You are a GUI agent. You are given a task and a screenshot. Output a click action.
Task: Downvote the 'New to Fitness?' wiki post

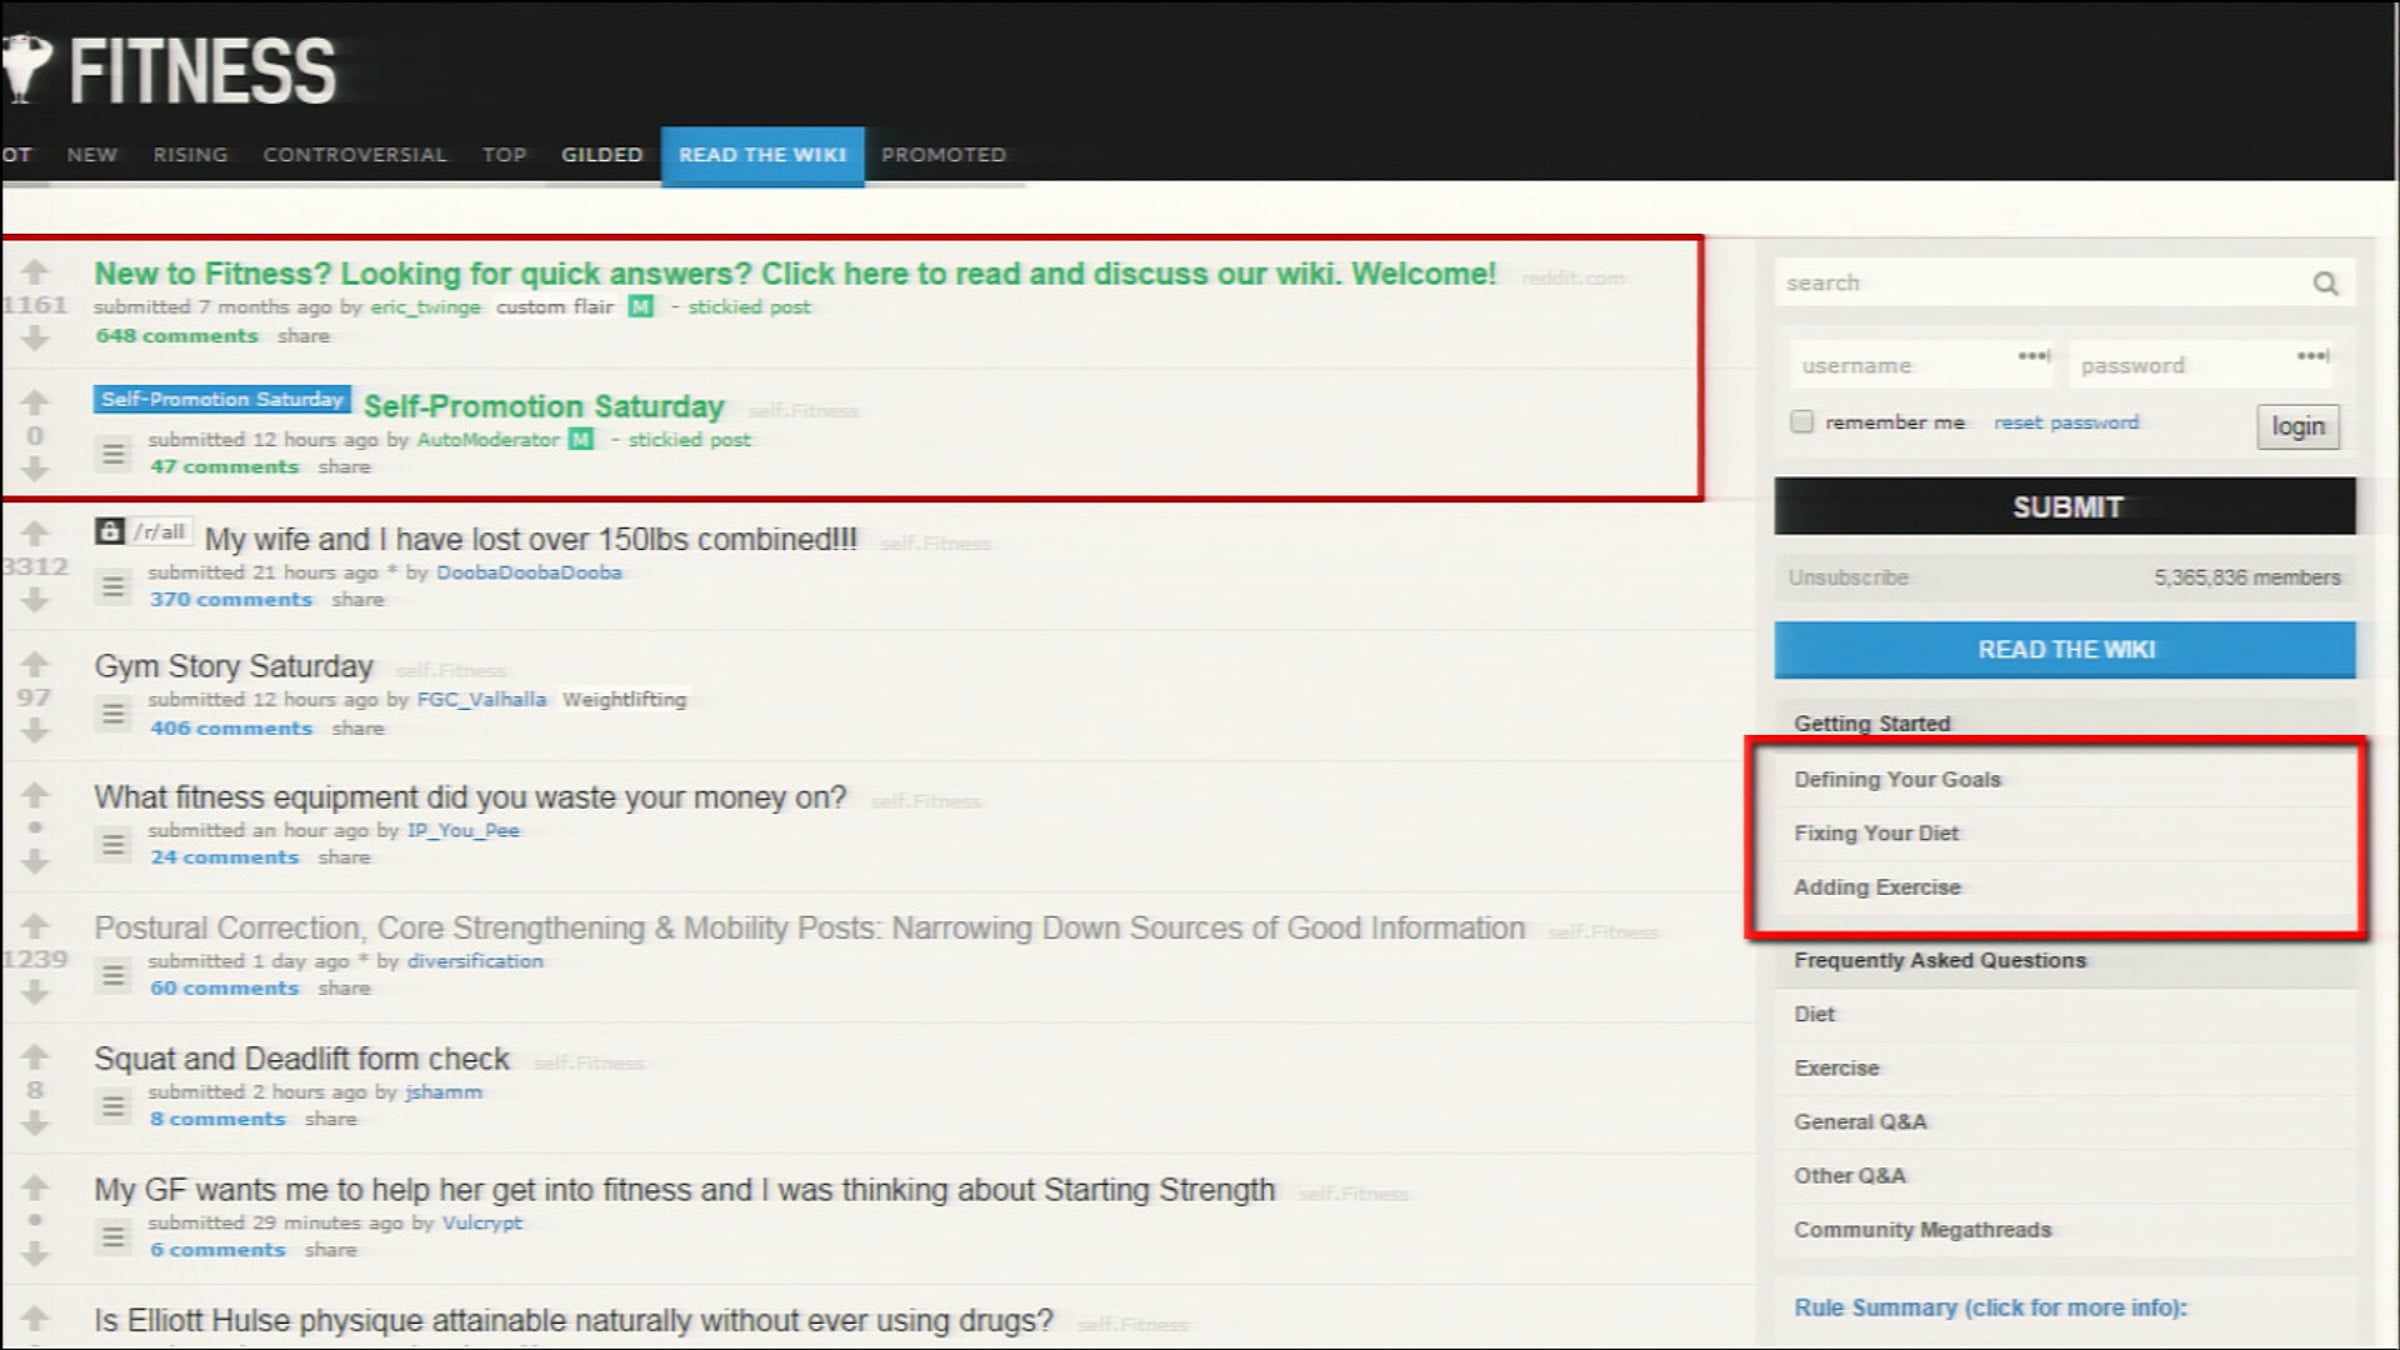[35, 338]
